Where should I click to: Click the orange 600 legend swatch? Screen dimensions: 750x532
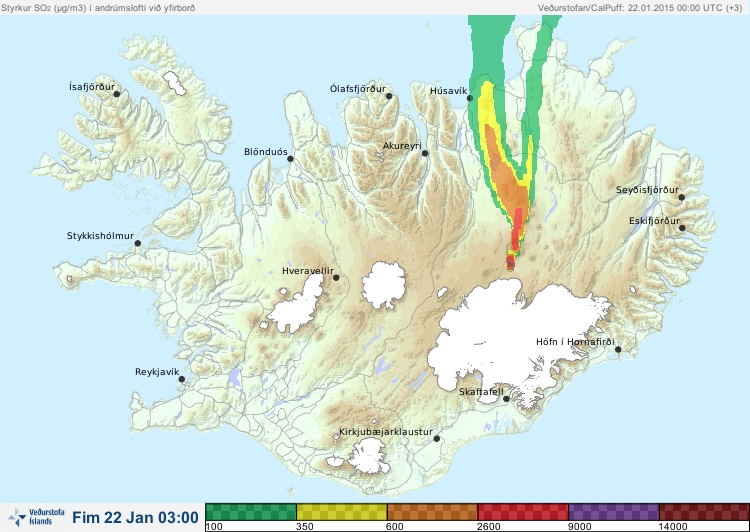click(432, 512)
